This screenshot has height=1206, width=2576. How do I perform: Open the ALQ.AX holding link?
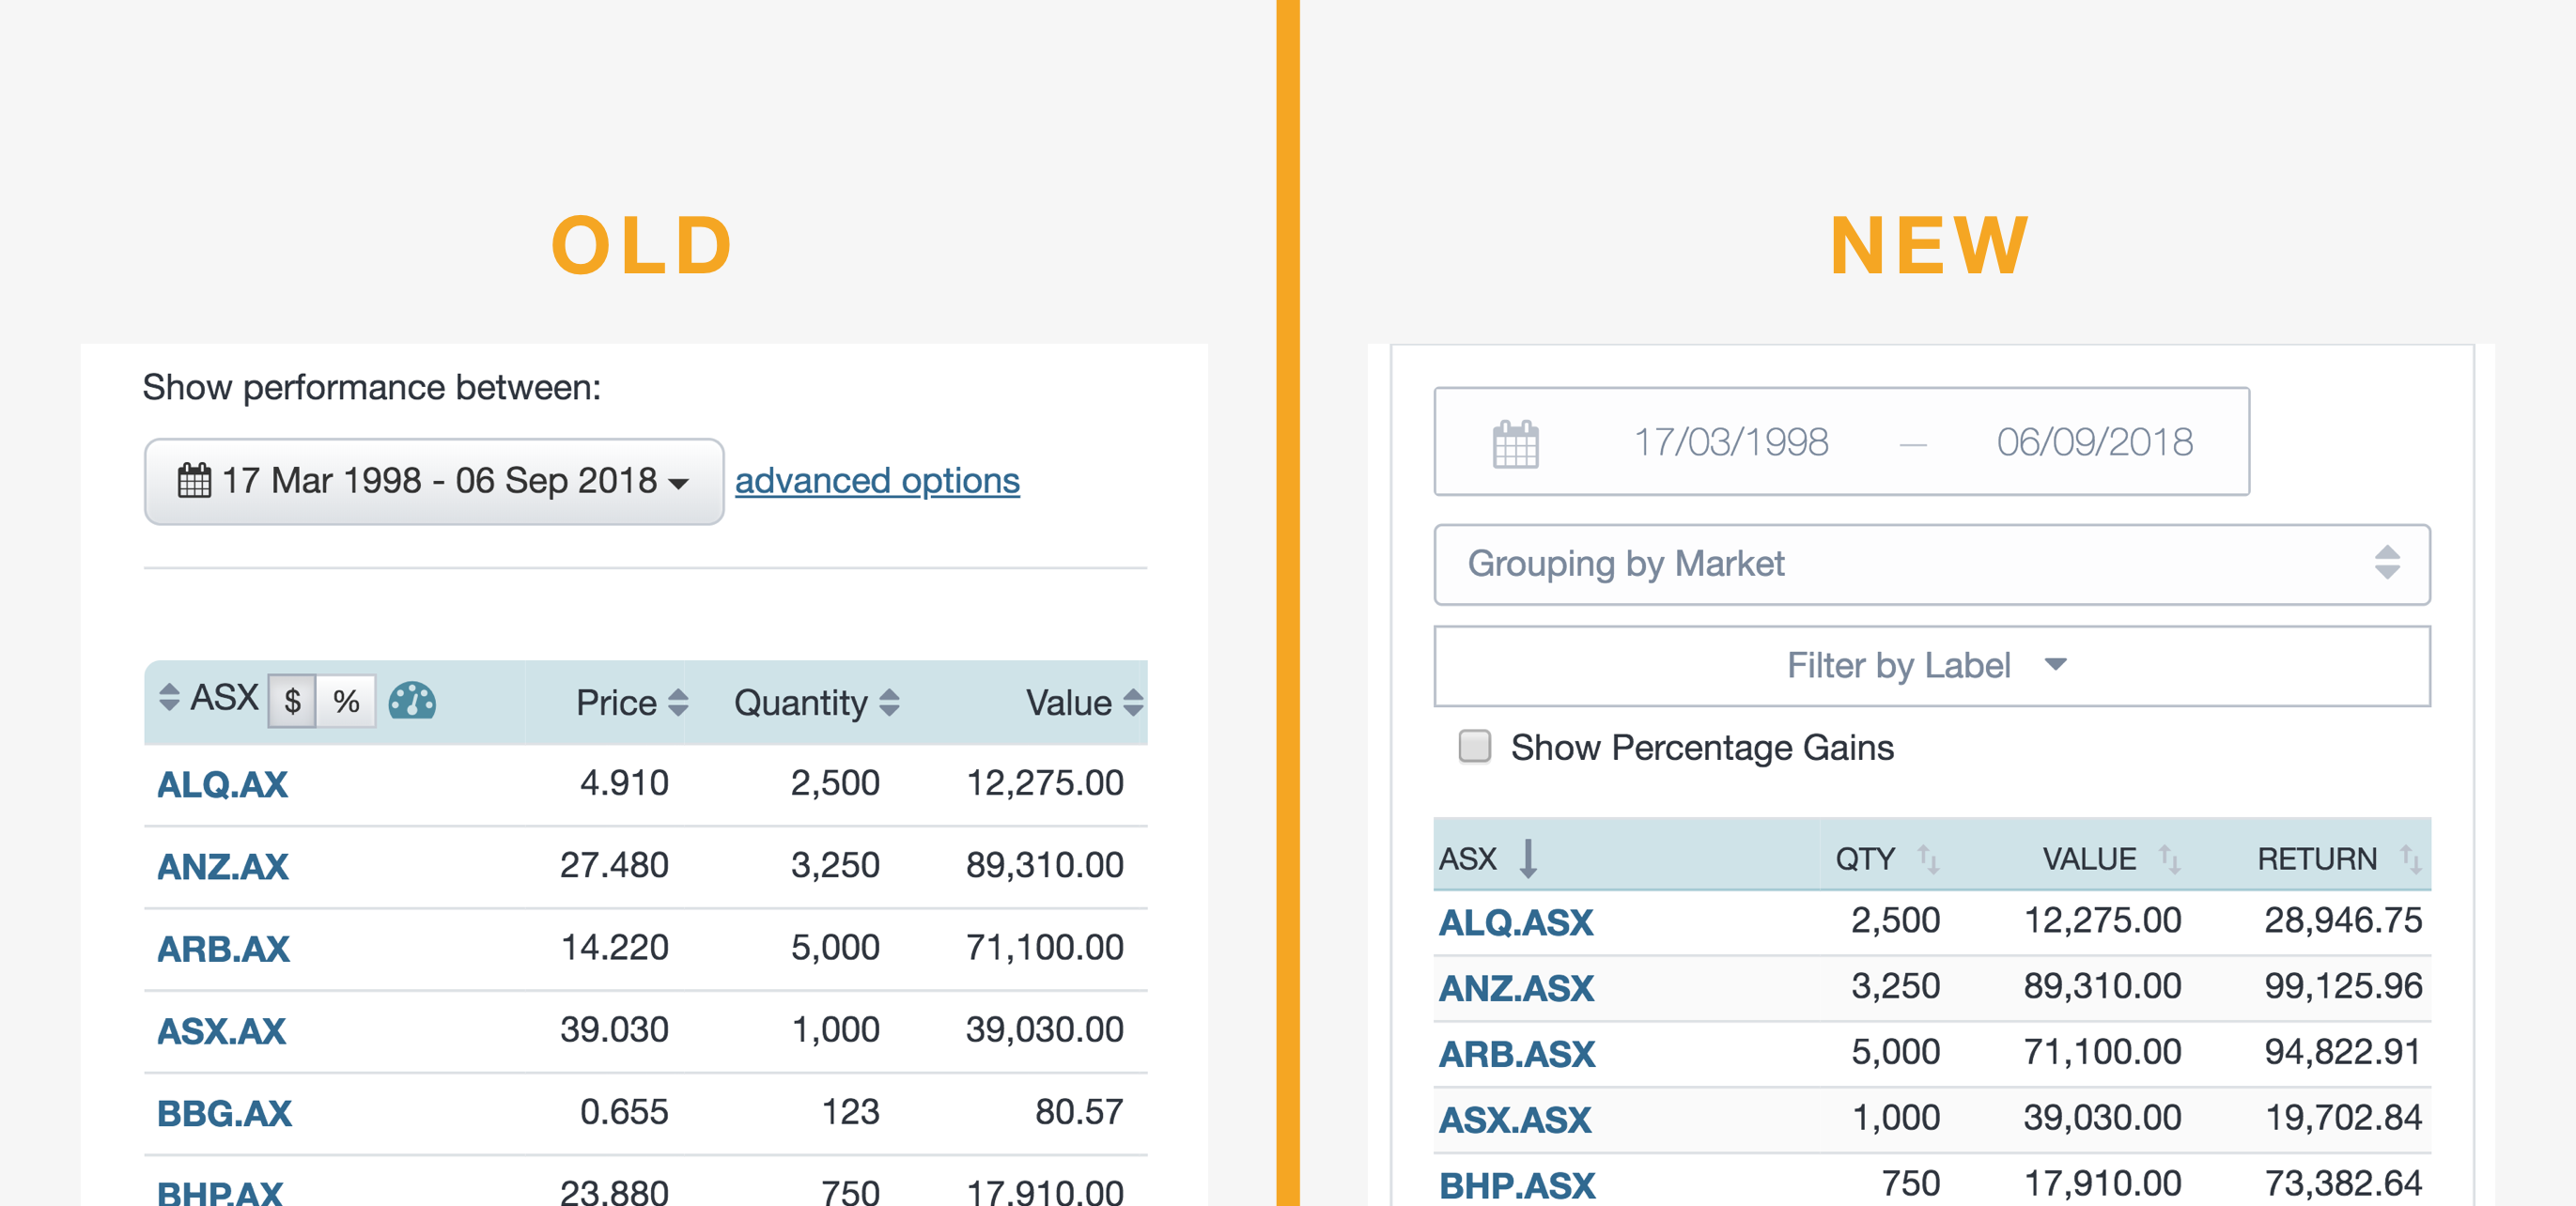pyautogui.click(x=222, y=784)
